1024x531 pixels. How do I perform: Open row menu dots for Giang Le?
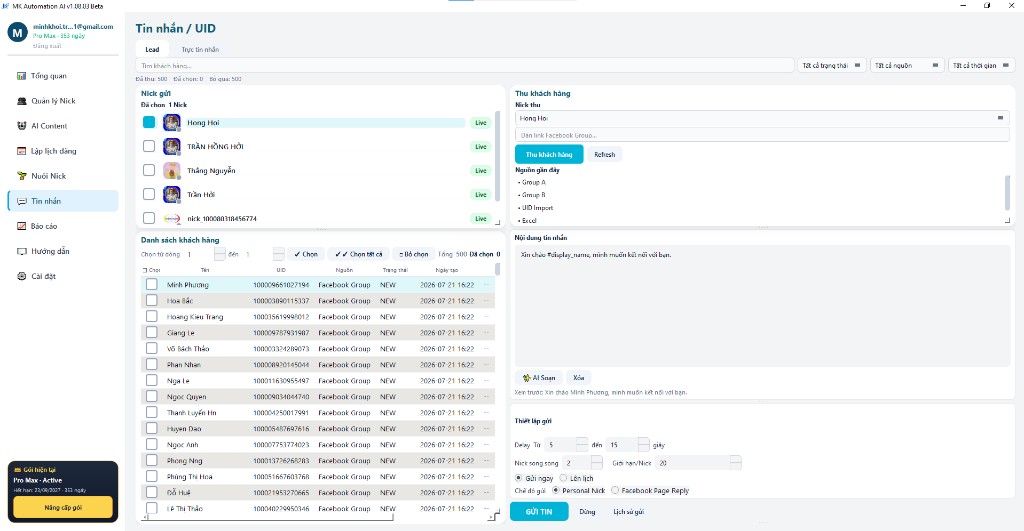pos(486,332)
